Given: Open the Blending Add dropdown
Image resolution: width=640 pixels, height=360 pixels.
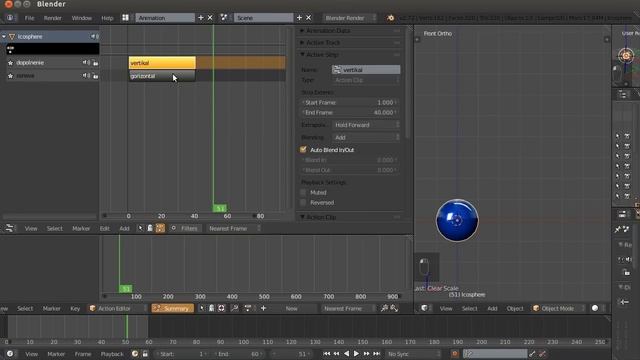Looking at the screenshot, I should 366,137.
